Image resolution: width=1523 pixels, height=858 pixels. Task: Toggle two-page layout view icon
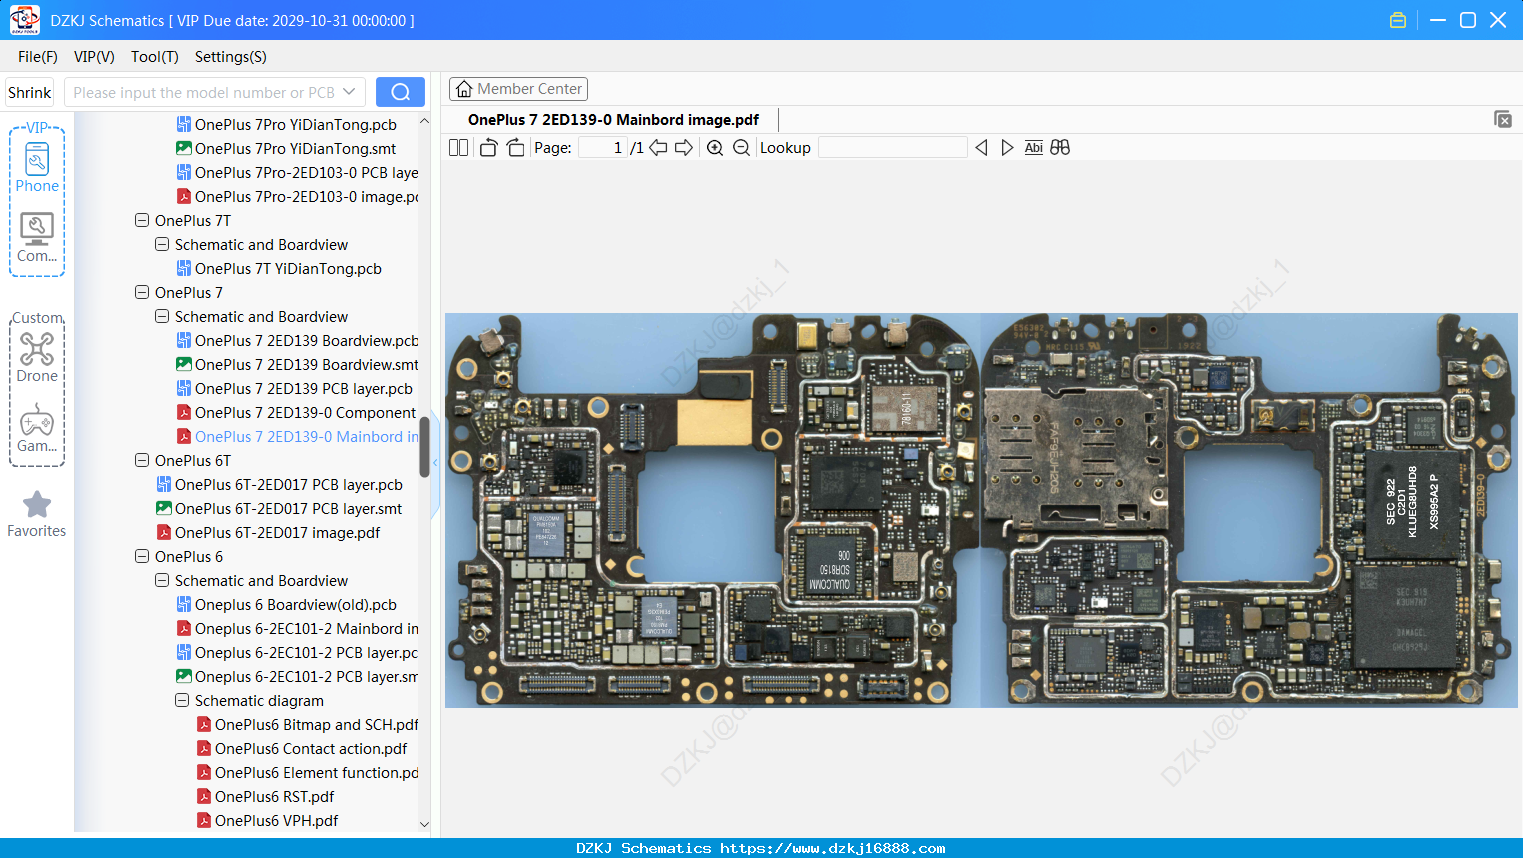[458, 148]
